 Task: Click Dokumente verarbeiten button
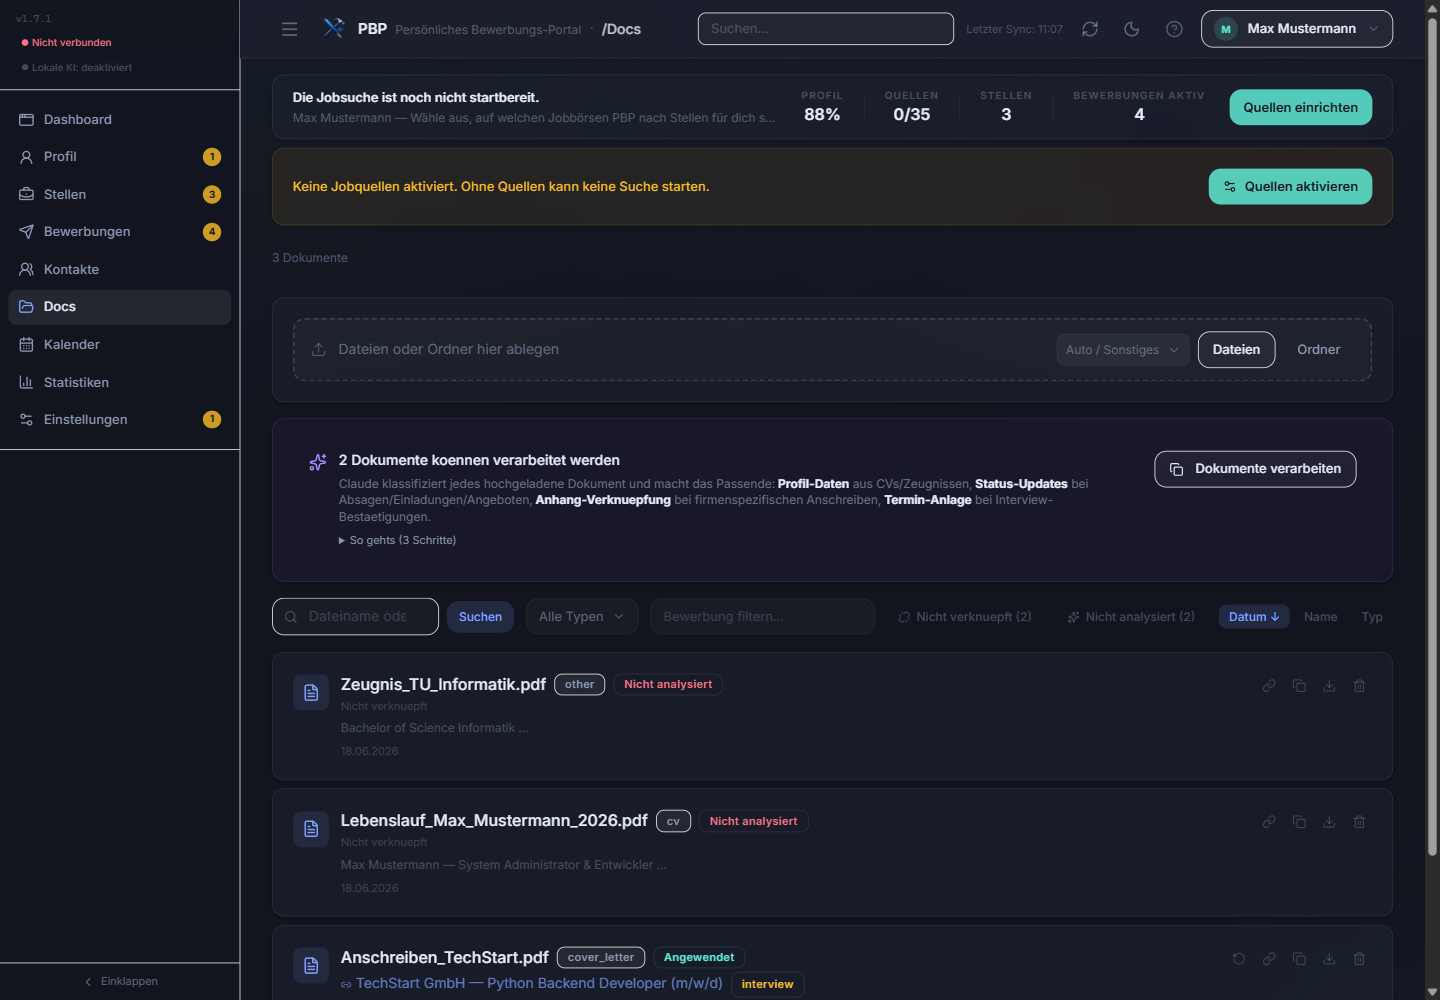(1255, 469)
